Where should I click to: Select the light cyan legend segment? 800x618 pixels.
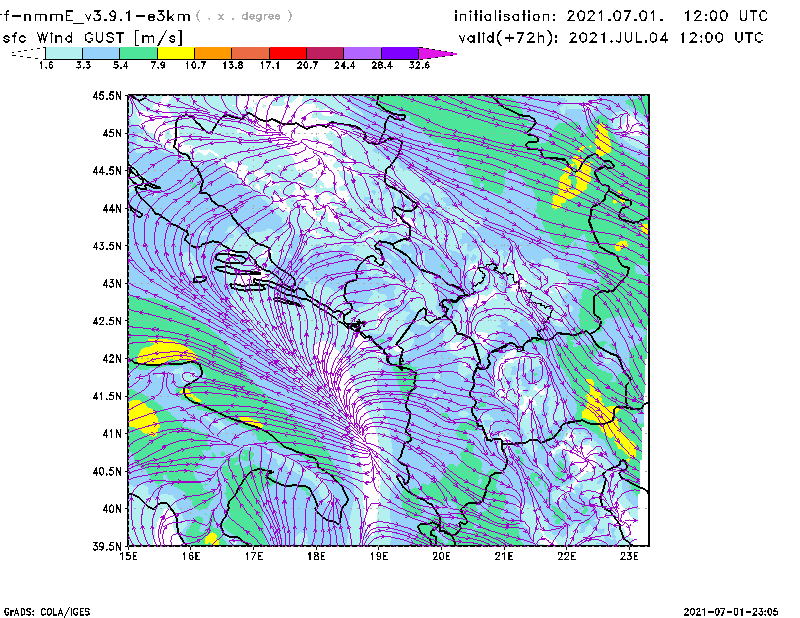(64, 53)
